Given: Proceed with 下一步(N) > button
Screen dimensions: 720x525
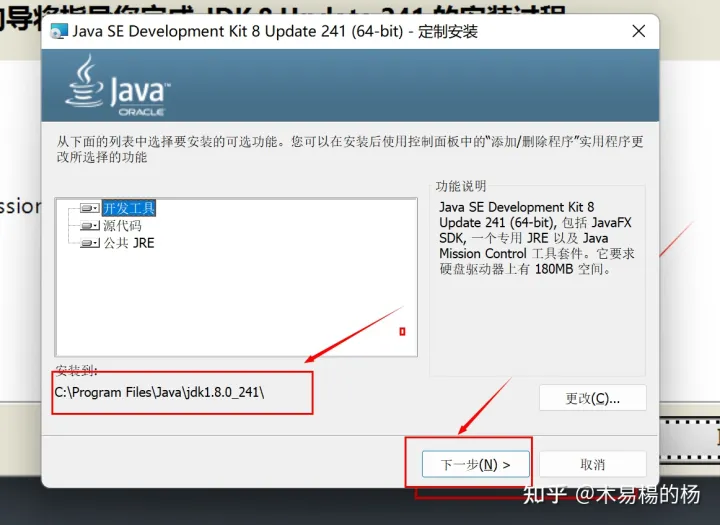Looking at the screenshot, I should point(476,464).
